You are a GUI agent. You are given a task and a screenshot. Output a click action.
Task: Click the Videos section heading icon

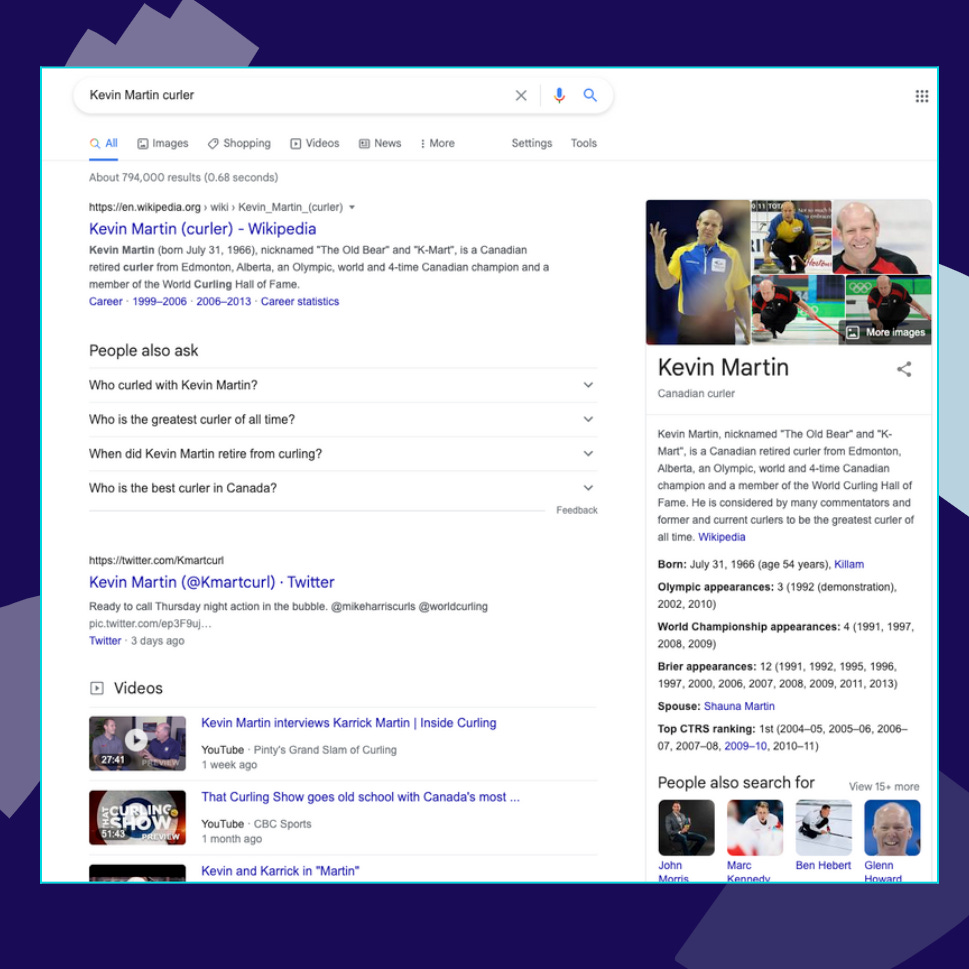(97, 688)
